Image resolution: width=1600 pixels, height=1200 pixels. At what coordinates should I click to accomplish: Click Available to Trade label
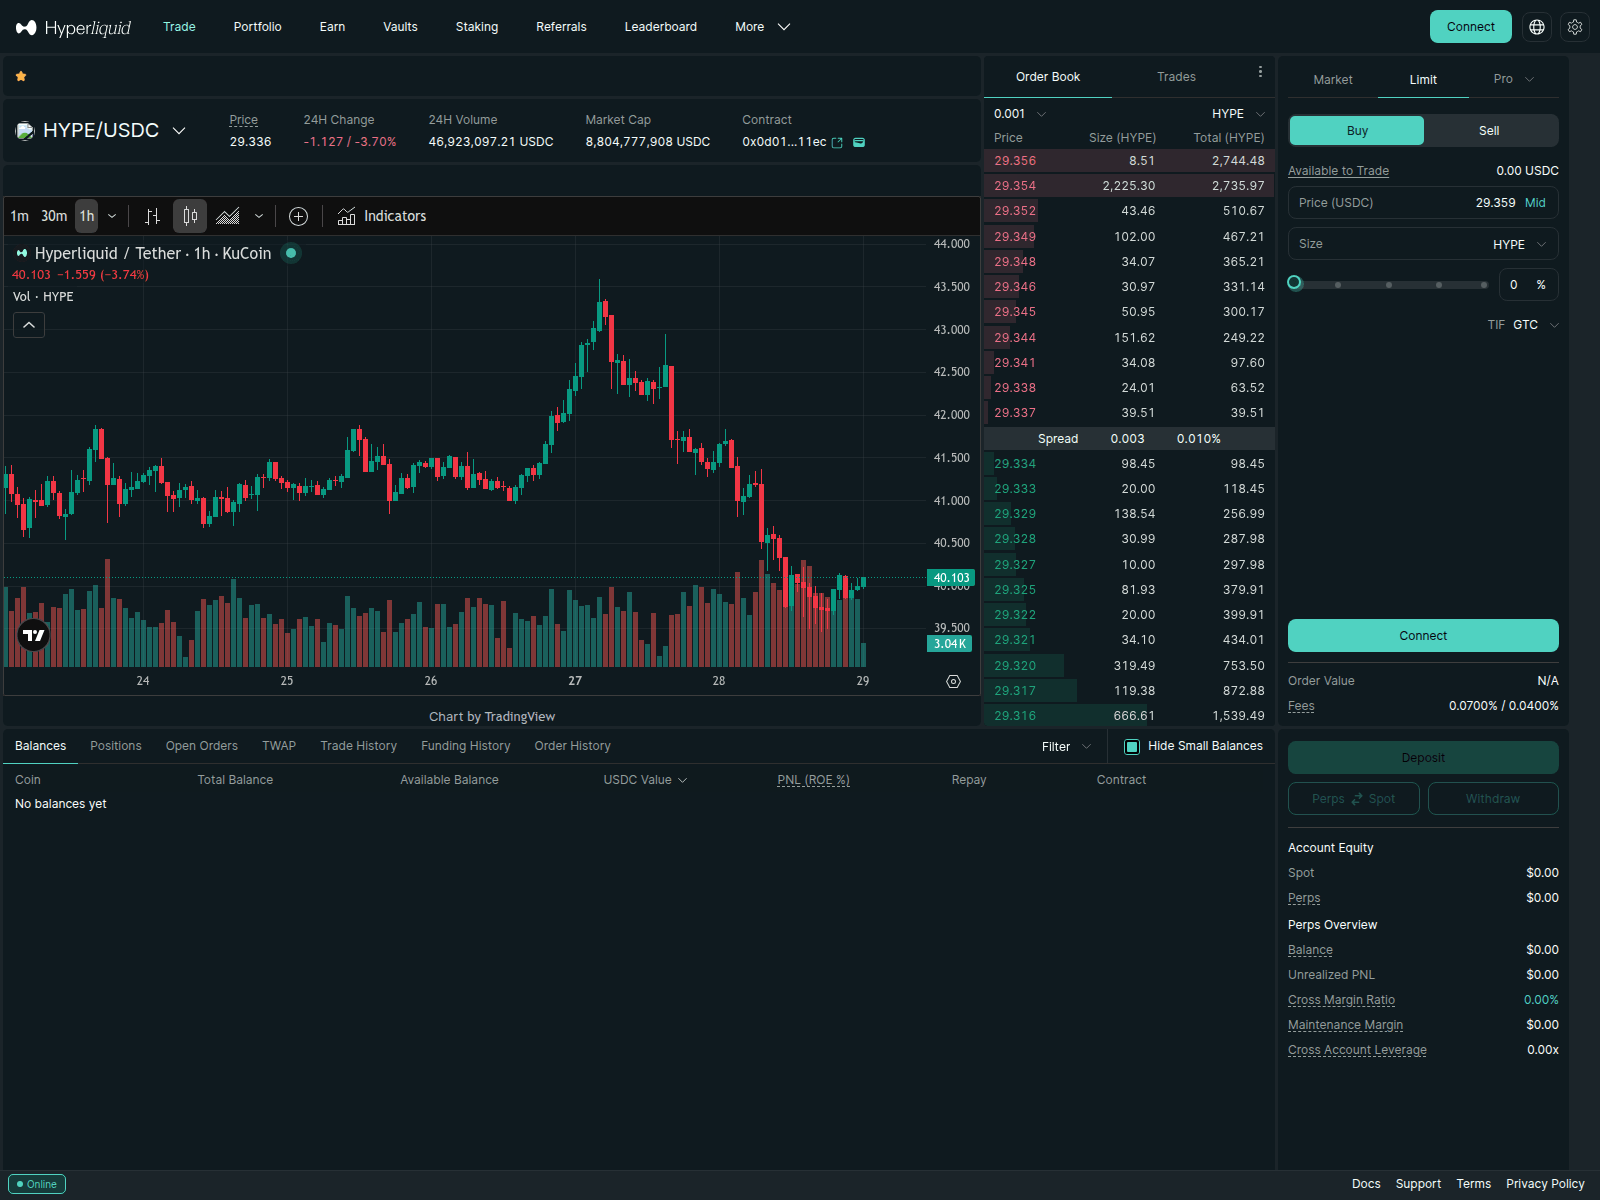(x=1338, y=171)
